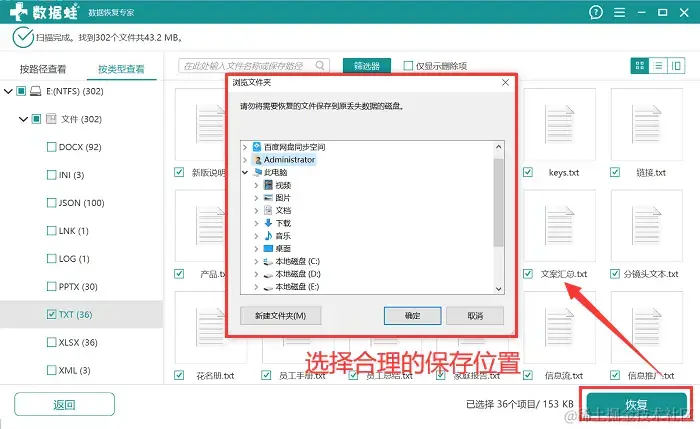Switch to 按路径查看 tab
The image size is (700, 429).
coord(43,69)
